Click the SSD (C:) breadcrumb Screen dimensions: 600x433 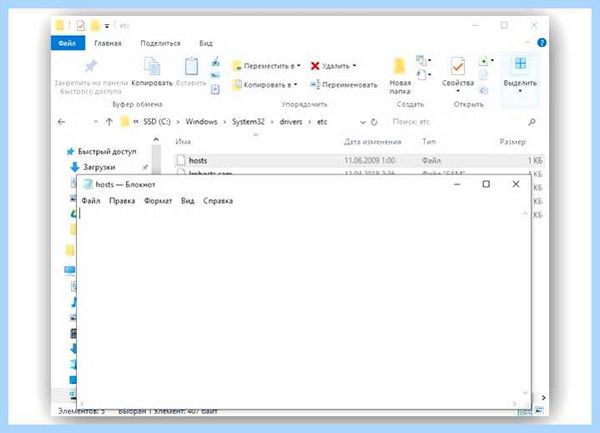(x=157, y=122)
